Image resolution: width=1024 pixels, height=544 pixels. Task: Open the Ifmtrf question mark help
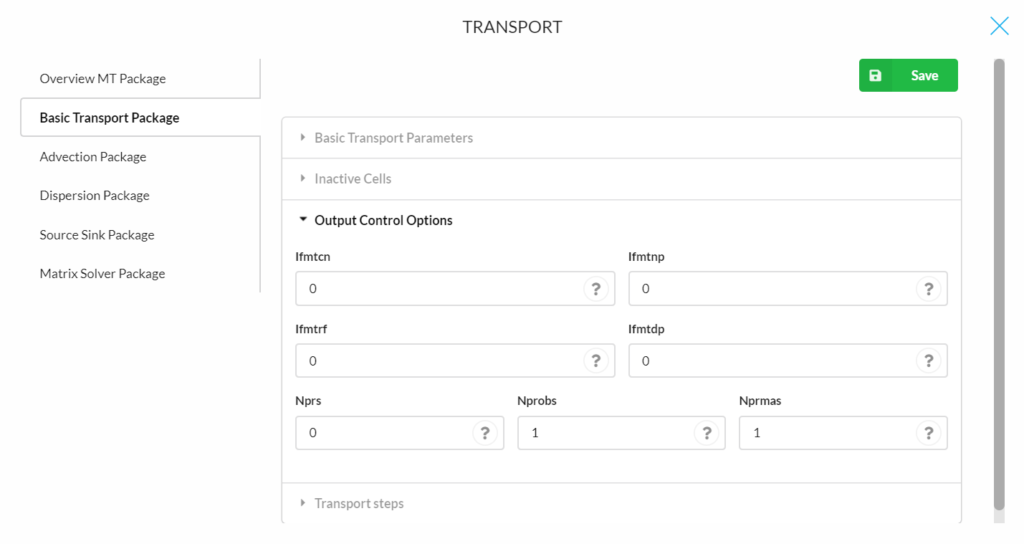point(596,360)
